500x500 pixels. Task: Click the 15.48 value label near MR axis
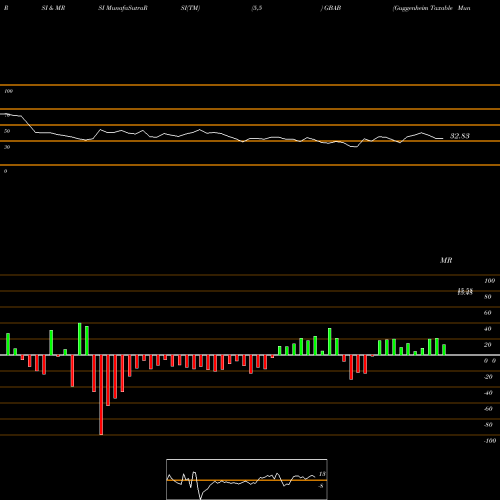click(465, 292)
